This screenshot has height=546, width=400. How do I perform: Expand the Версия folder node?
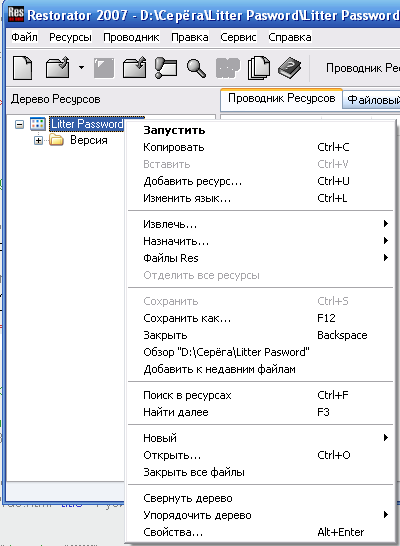38,141
